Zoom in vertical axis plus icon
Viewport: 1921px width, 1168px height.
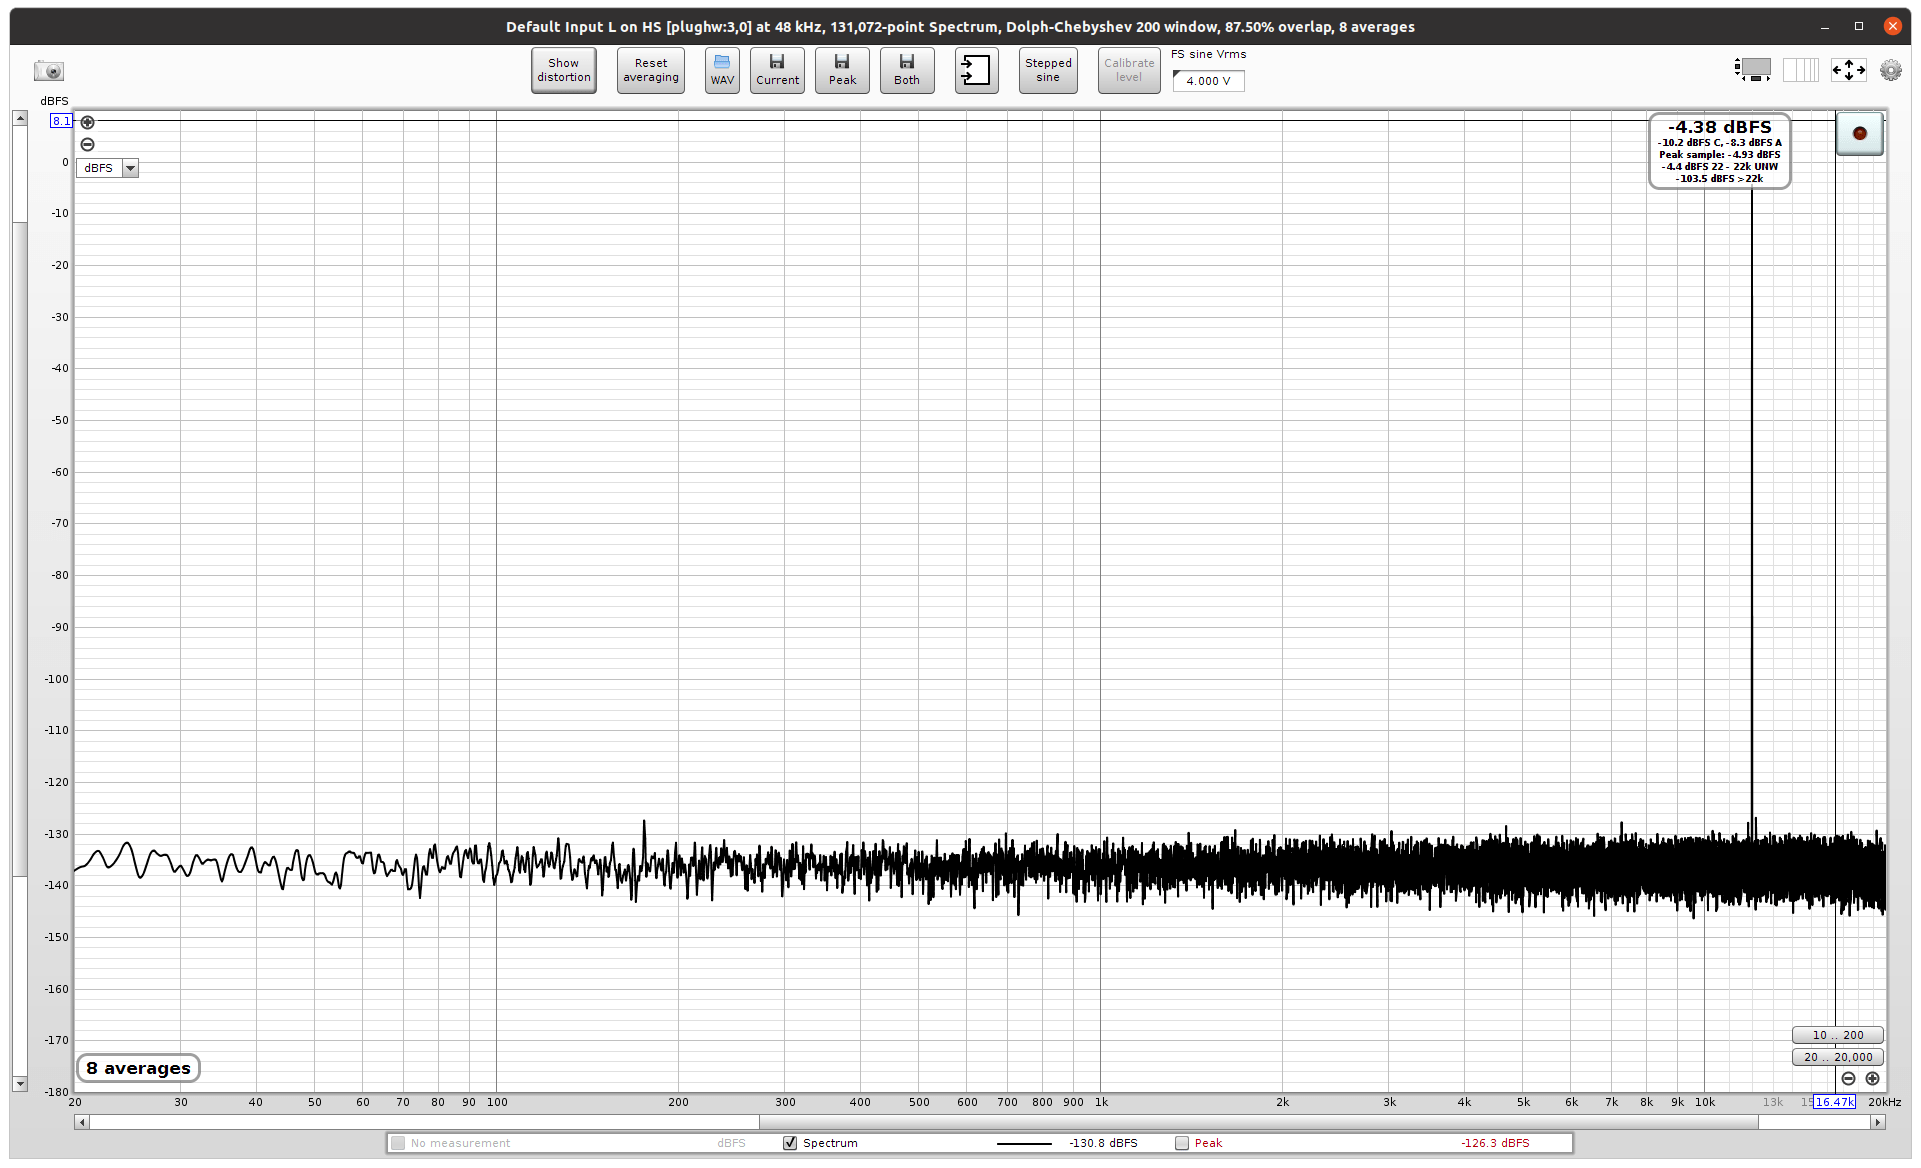click(88, 122)
